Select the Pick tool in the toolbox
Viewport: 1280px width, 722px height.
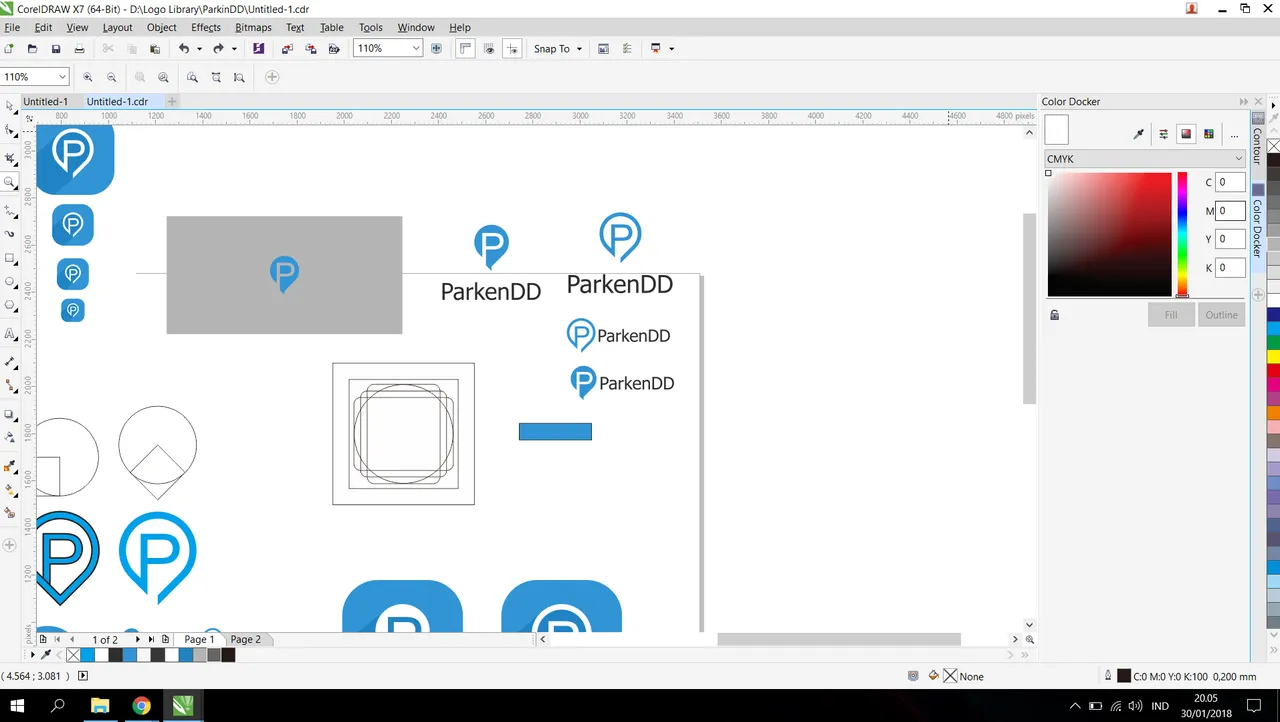point(10,105)
